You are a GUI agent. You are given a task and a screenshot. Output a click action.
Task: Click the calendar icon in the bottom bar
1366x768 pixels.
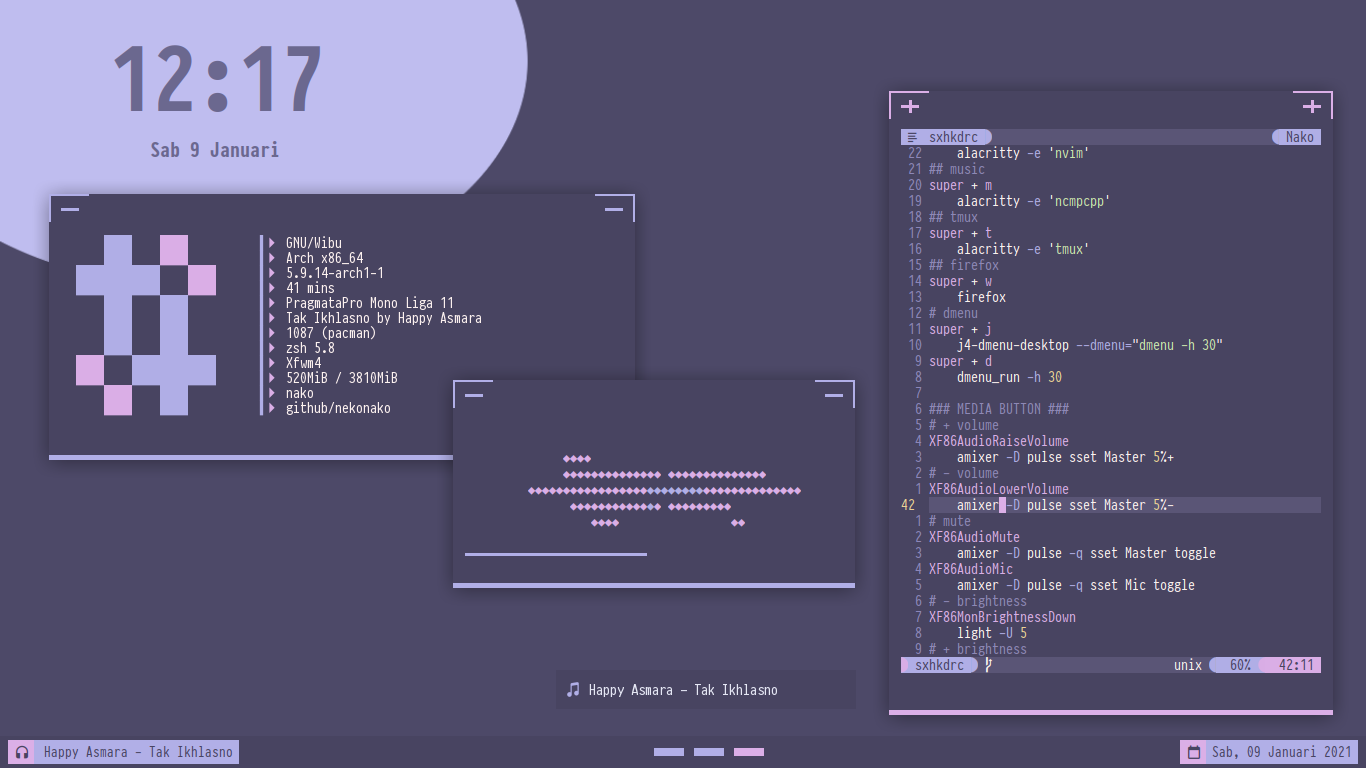pos(1194,752)
